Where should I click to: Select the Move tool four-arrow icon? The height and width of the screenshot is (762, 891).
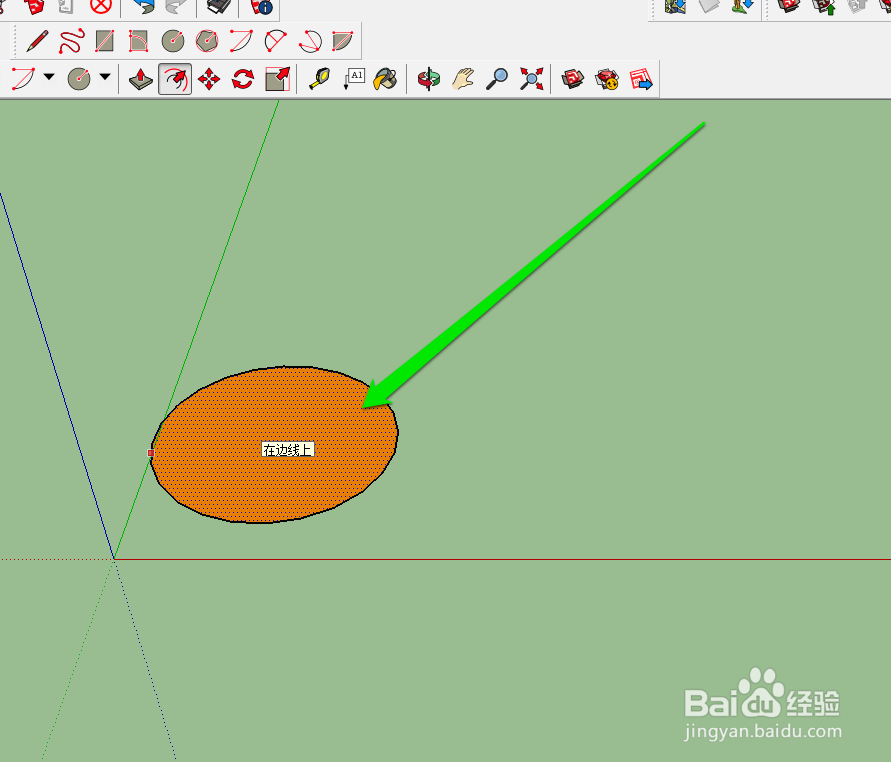pyautogui.click(x=209, y=79)
